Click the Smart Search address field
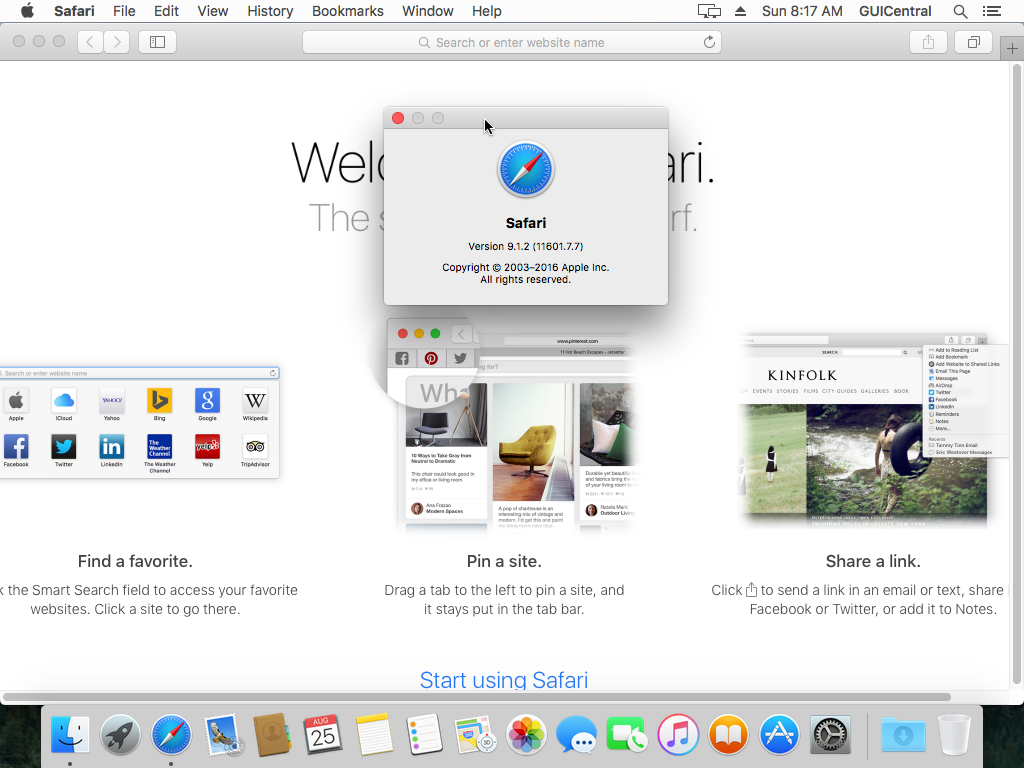The width and height of the screenshot is (1024, 768). [511, 42]
